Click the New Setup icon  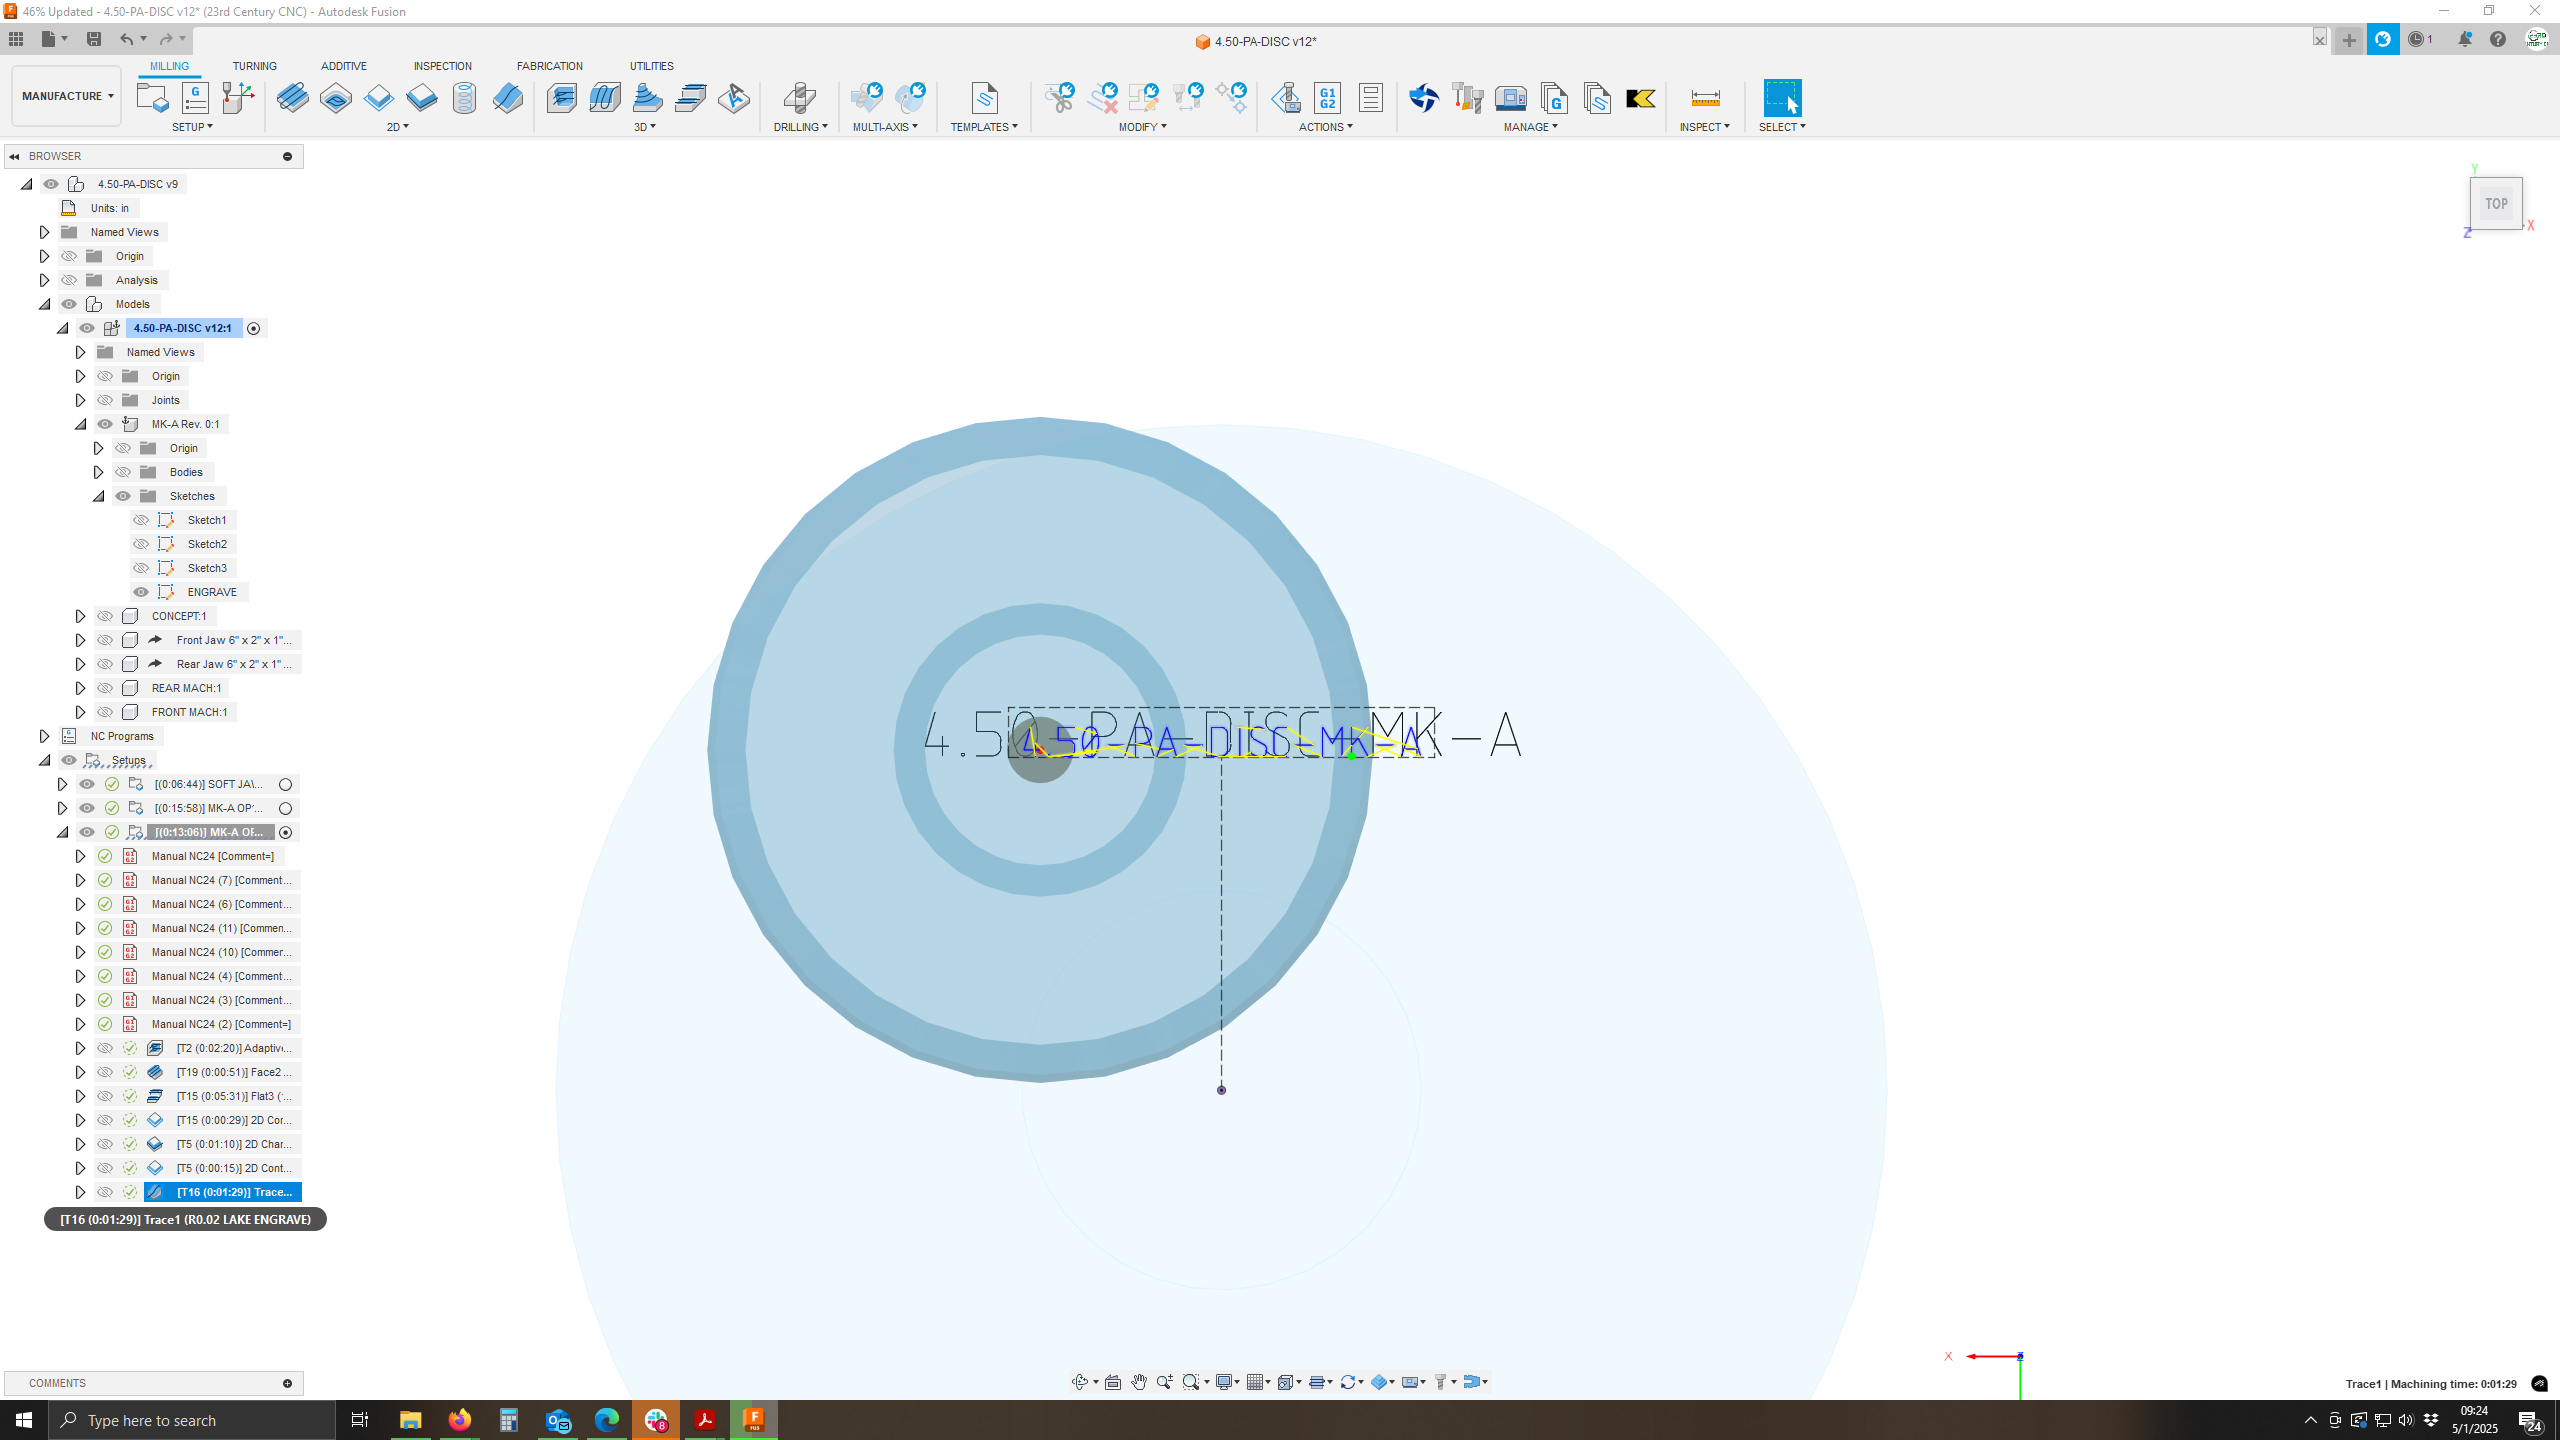(x=152, y=97)
